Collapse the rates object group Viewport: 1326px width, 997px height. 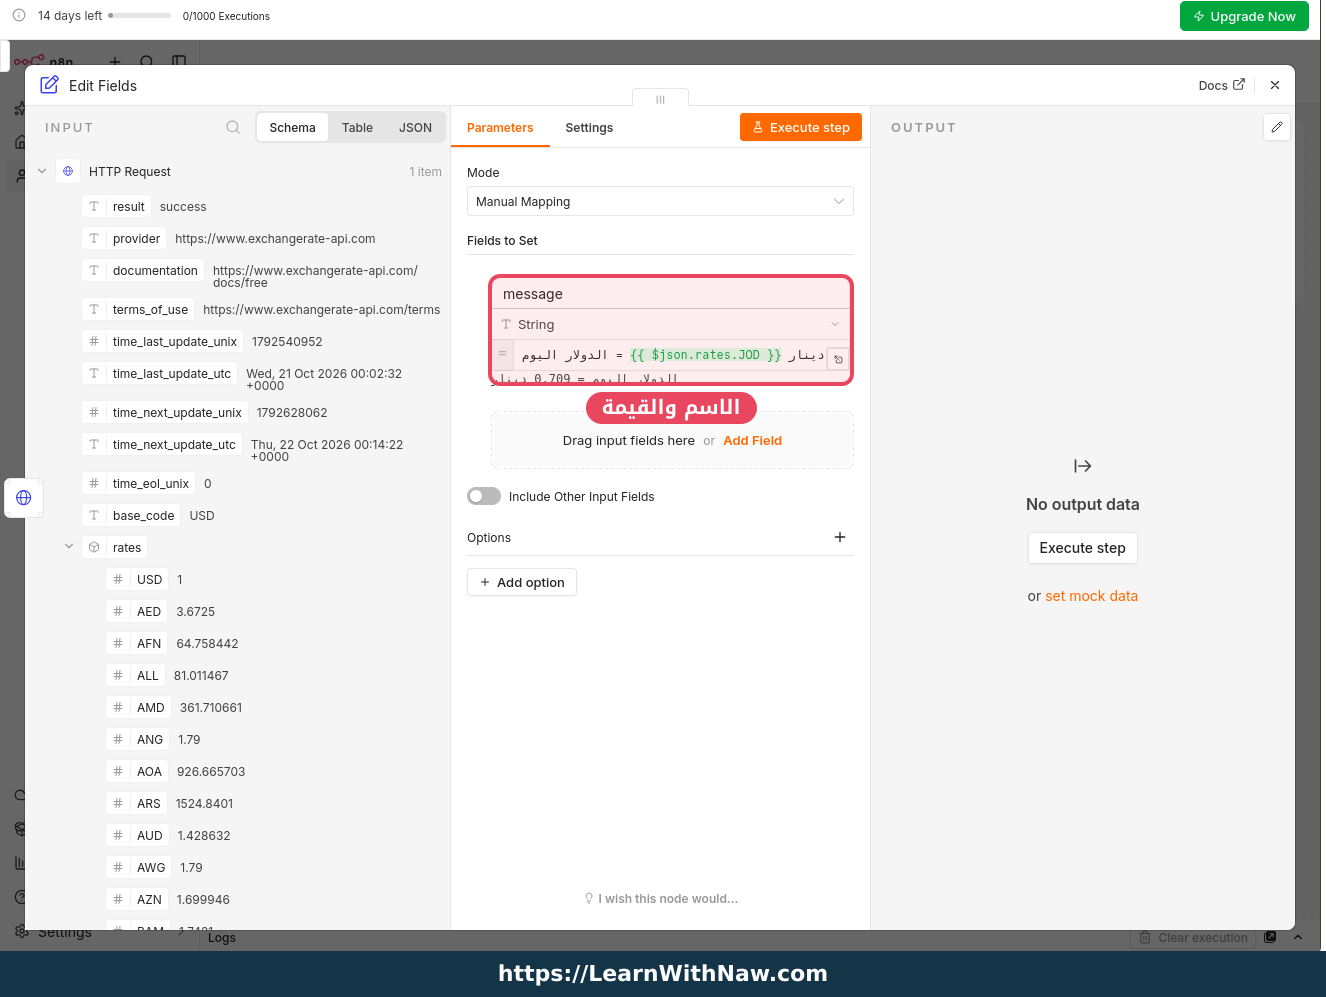69,546
